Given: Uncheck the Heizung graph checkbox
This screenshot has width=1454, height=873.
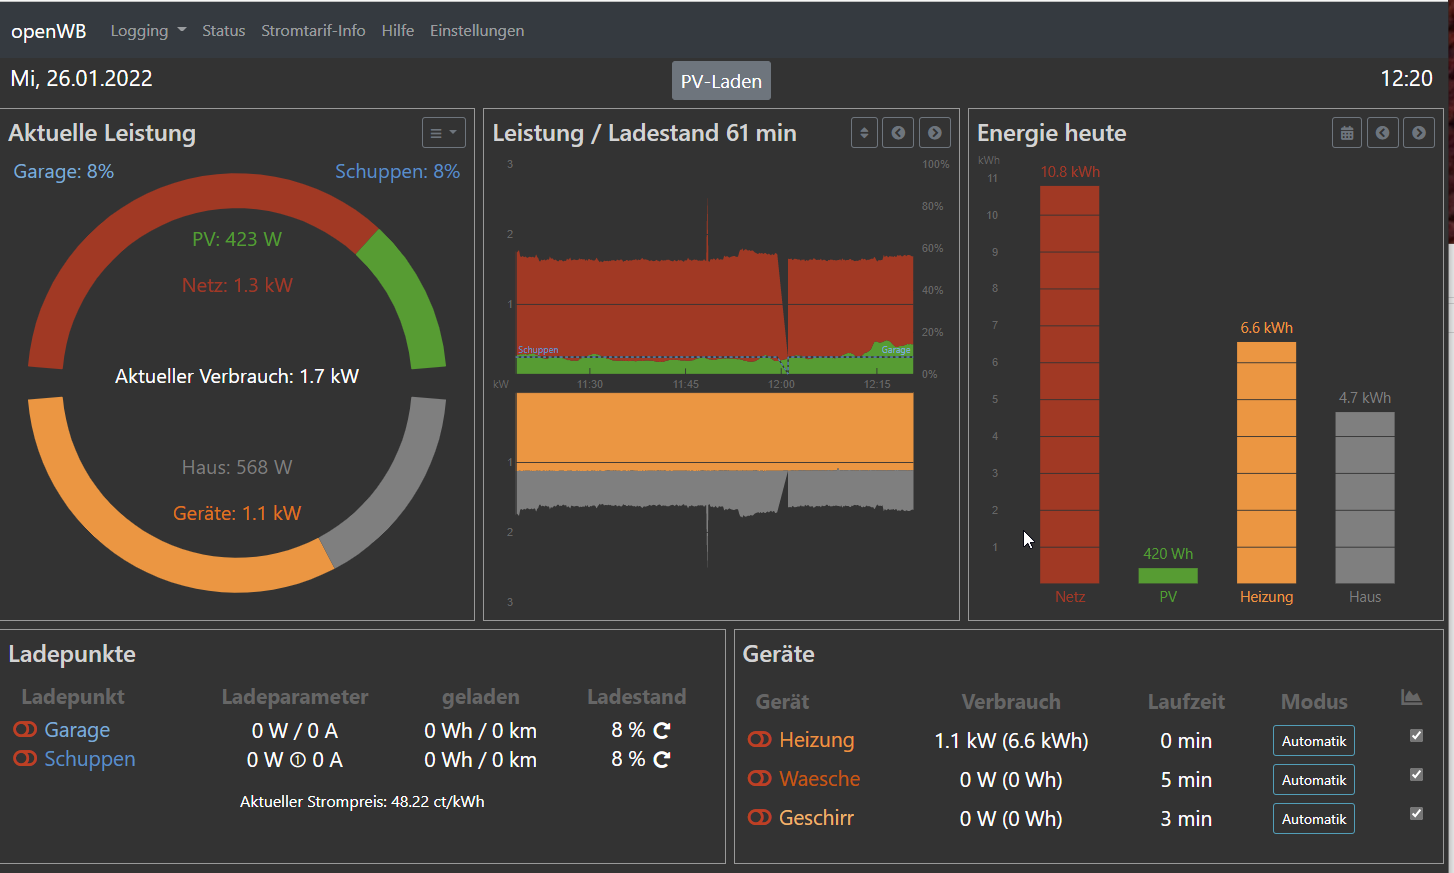Looking at the screenshot, I should [x=1416, y=736].
